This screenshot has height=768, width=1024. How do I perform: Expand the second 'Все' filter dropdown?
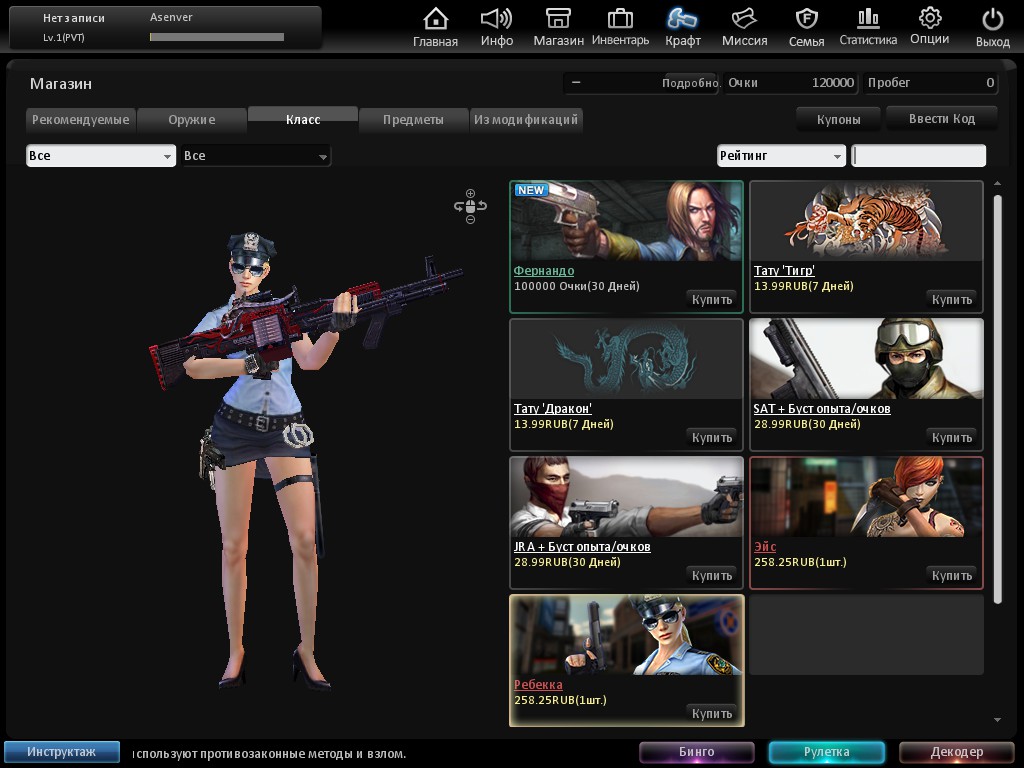coord(256,156)
